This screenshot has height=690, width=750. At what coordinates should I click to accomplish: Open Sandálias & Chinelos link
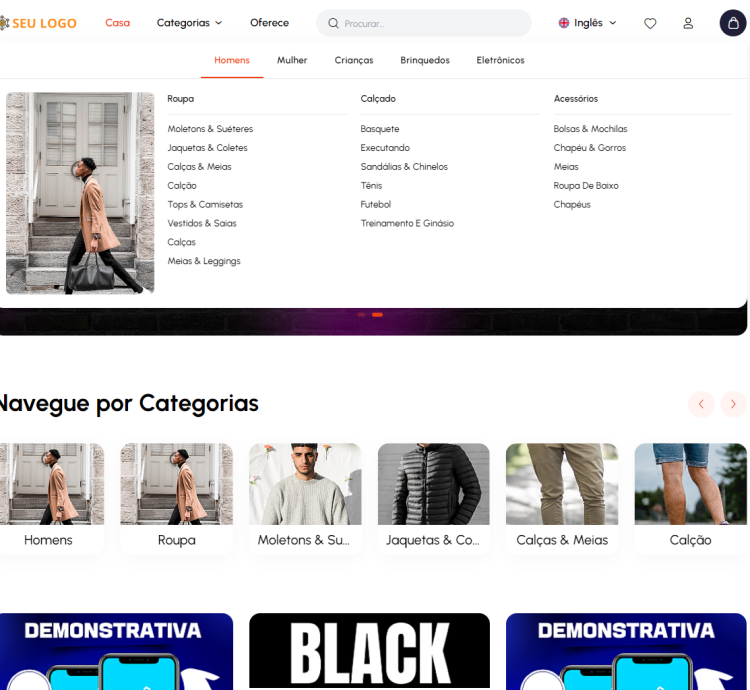[x=404, y=167]
